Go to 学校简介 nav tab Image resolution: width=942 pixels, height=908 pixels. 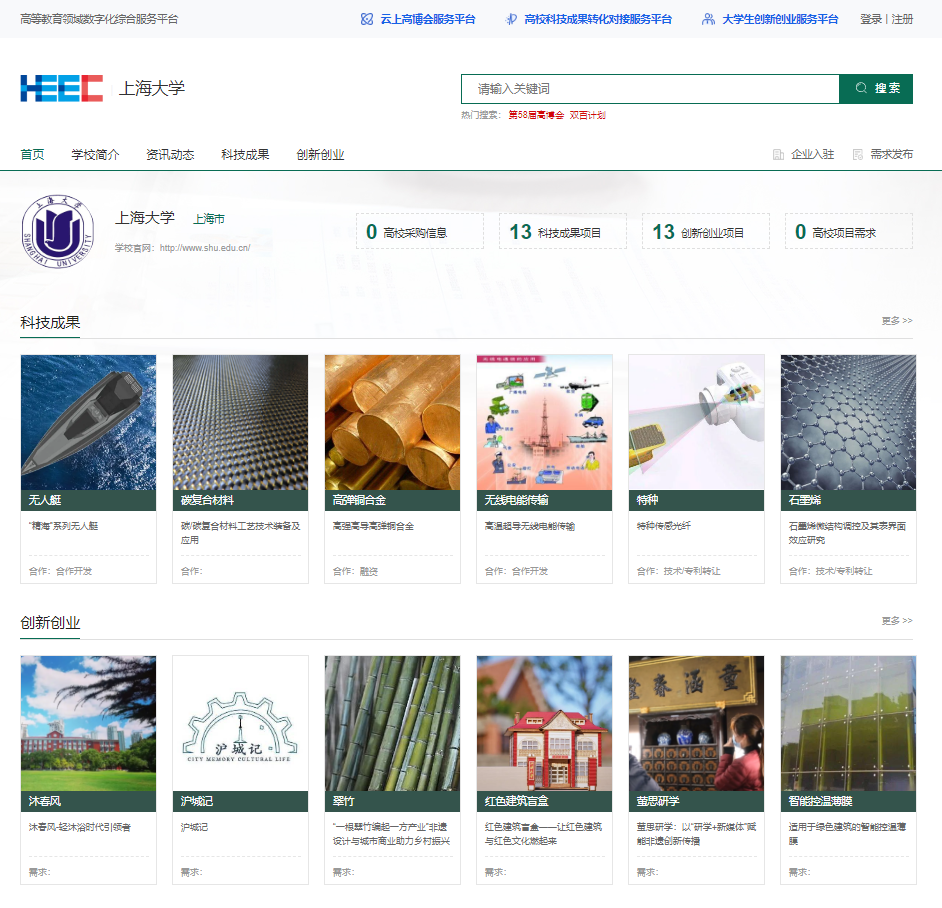pos(95,155)
